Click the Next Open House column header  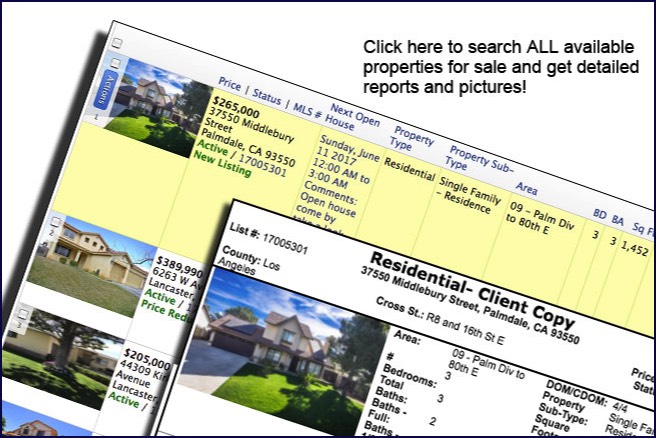pos(351,118)
